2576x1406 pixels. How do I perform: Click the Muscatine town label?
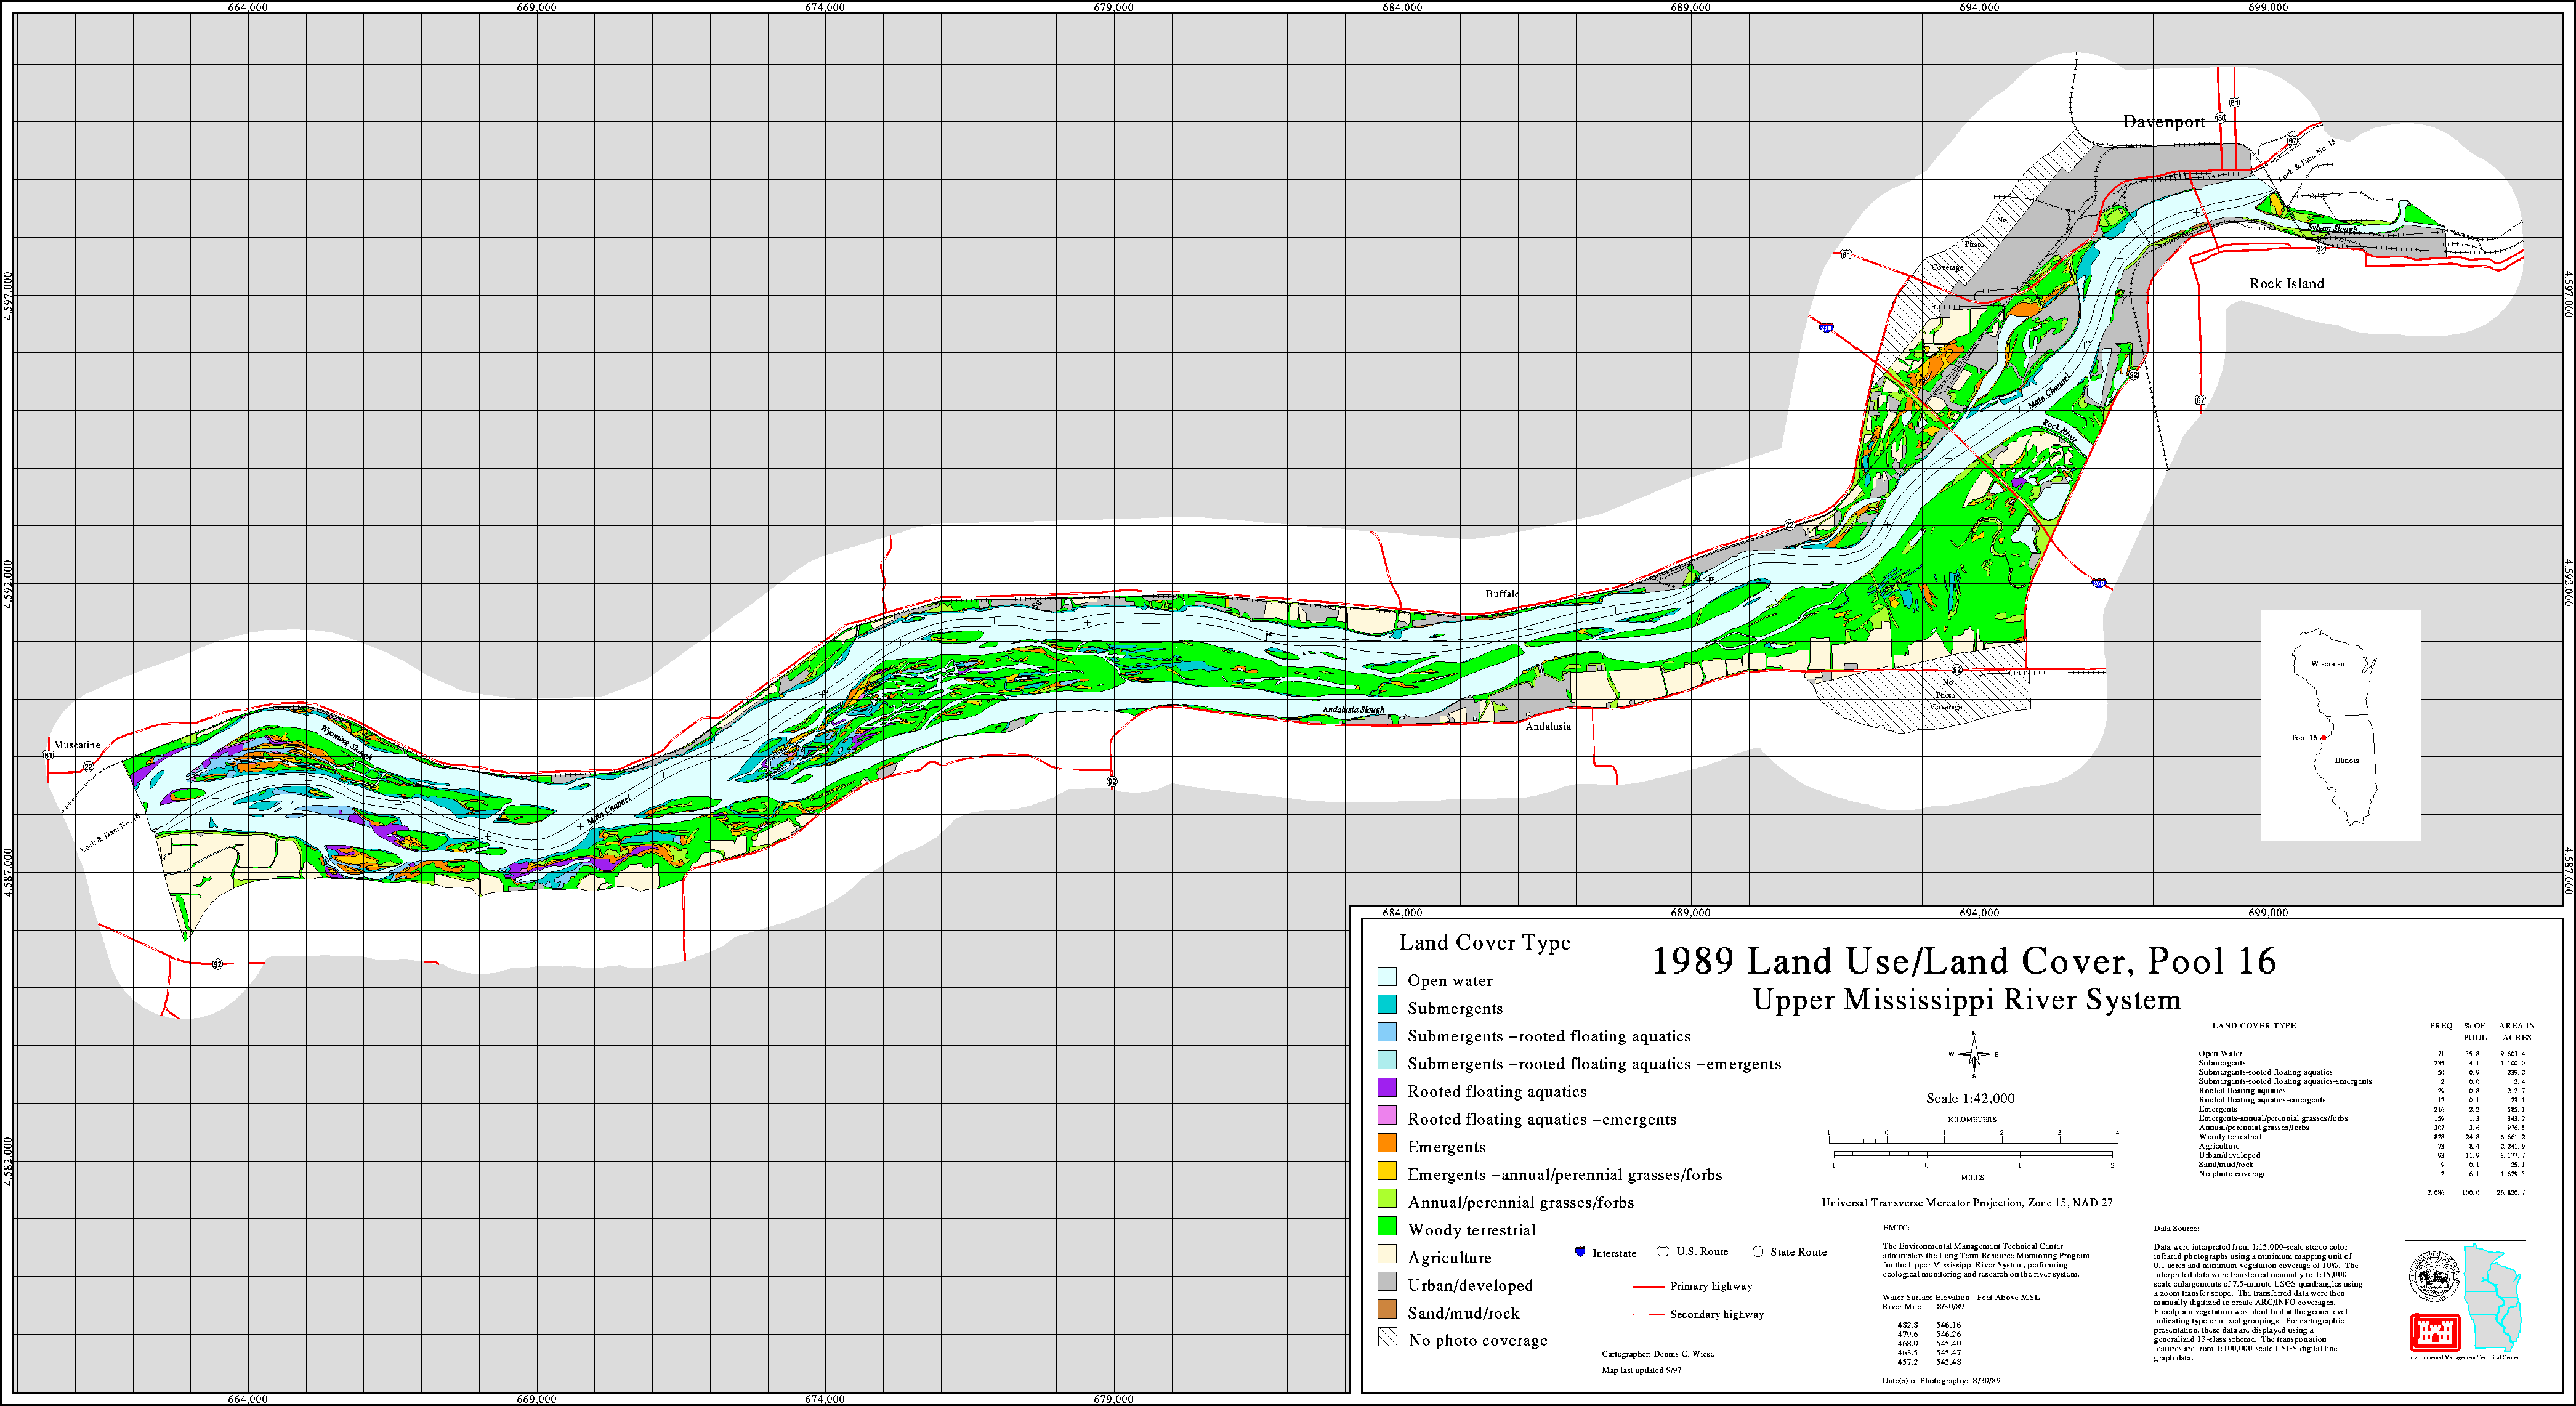[77, 745]
